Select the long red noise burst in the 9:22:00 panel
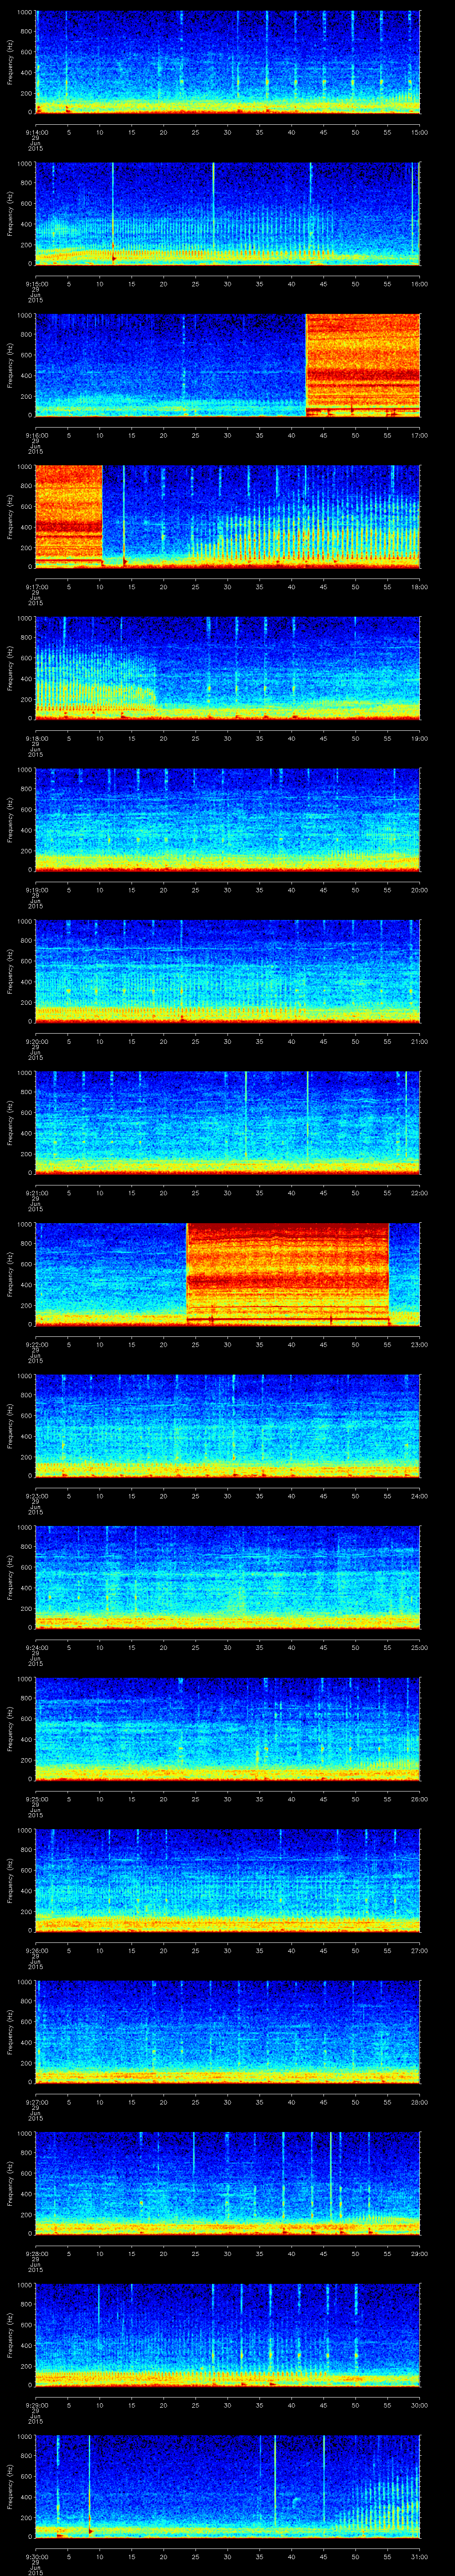Screen dimensions: 455x2576 click(x=288, y=1274)
